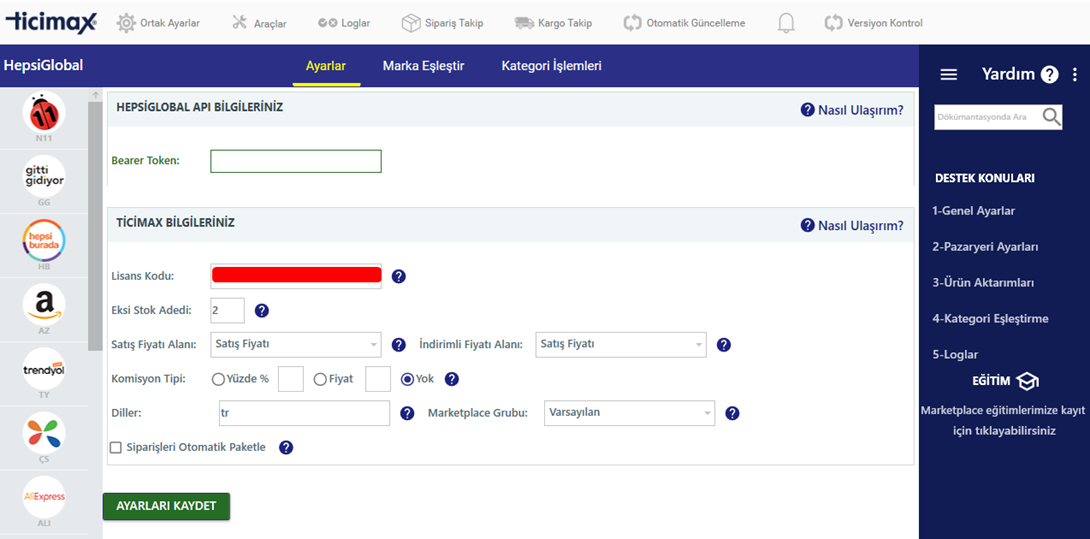Show help for Siparişleri Otomatik Paketle
Image resolution: width=1090 pixels, height=539 pixels.
286,447
